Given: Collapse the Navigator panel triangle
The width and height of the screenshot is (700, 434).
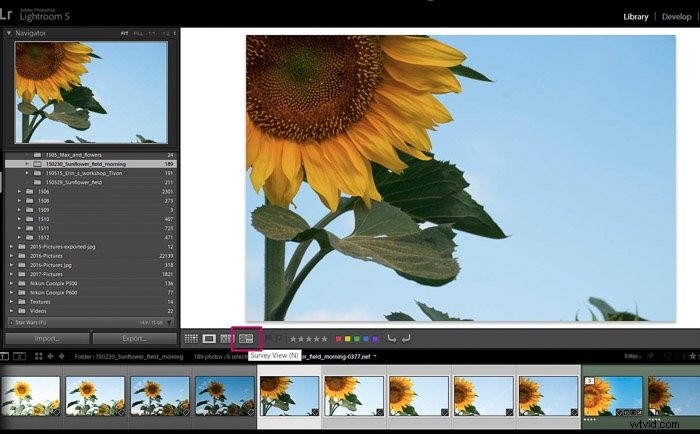Looking at the screenshot, I should 8,33.
